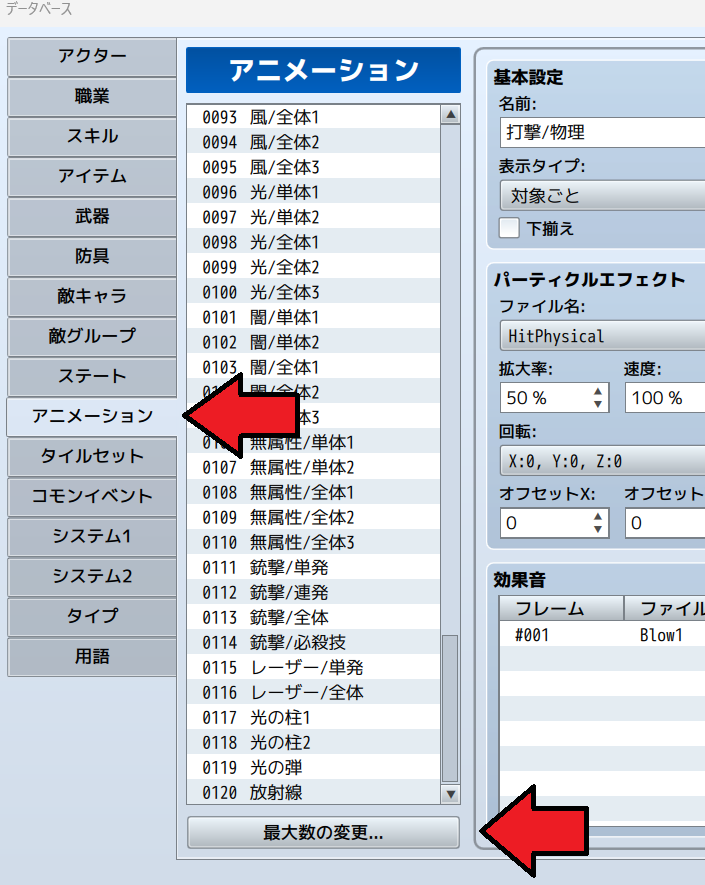The image size is (705, 885).
Task: Select animation 0101 闇/単体1
Action: 313,317
